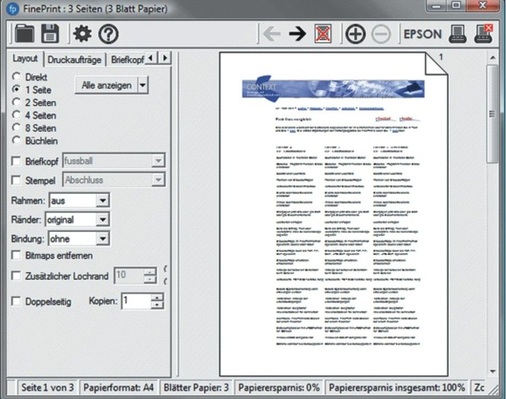The height and width of the screenshot is (399, 506).
Task: Increase Kopien with the up stepper arrow
Action: pyautogui.click(x=157, y=297)
